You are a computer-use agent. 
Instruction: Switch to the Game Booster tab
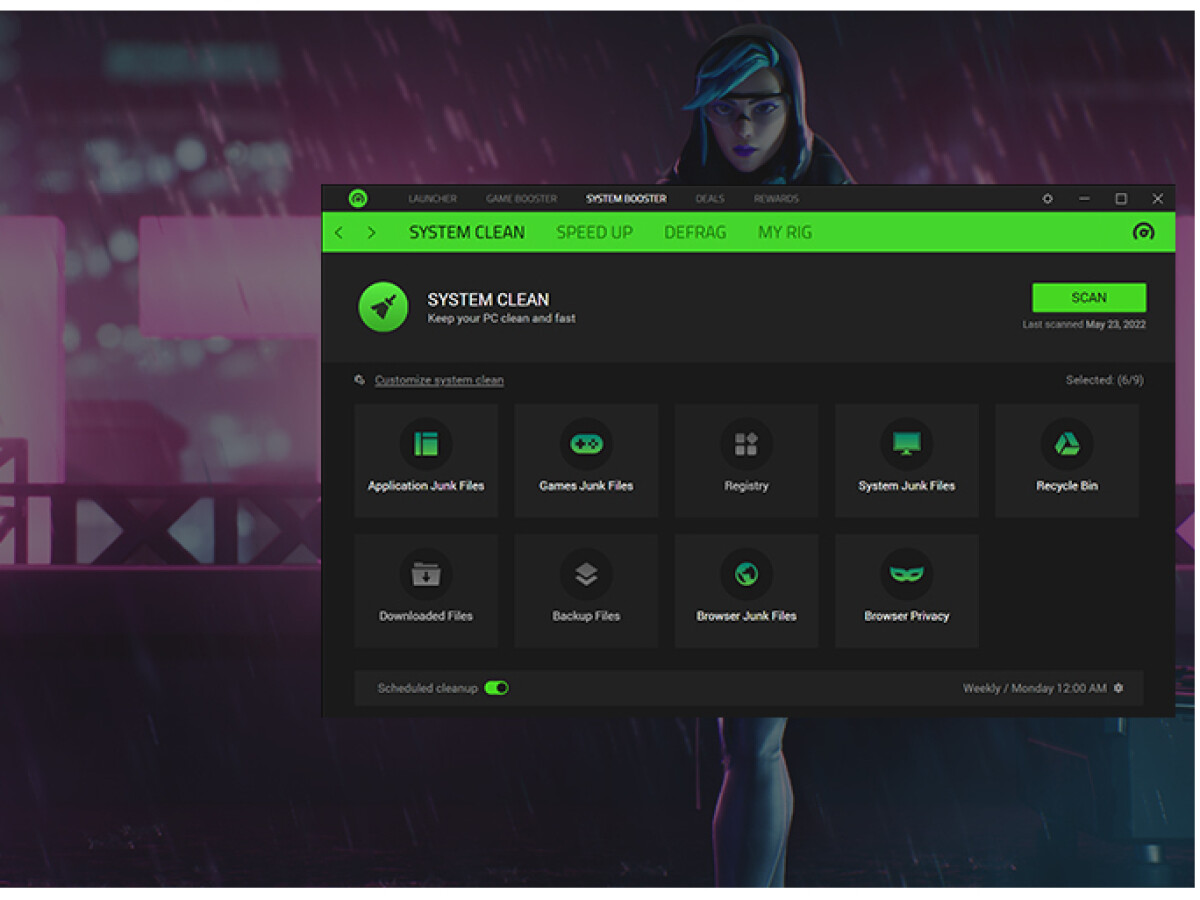[521, 199]
